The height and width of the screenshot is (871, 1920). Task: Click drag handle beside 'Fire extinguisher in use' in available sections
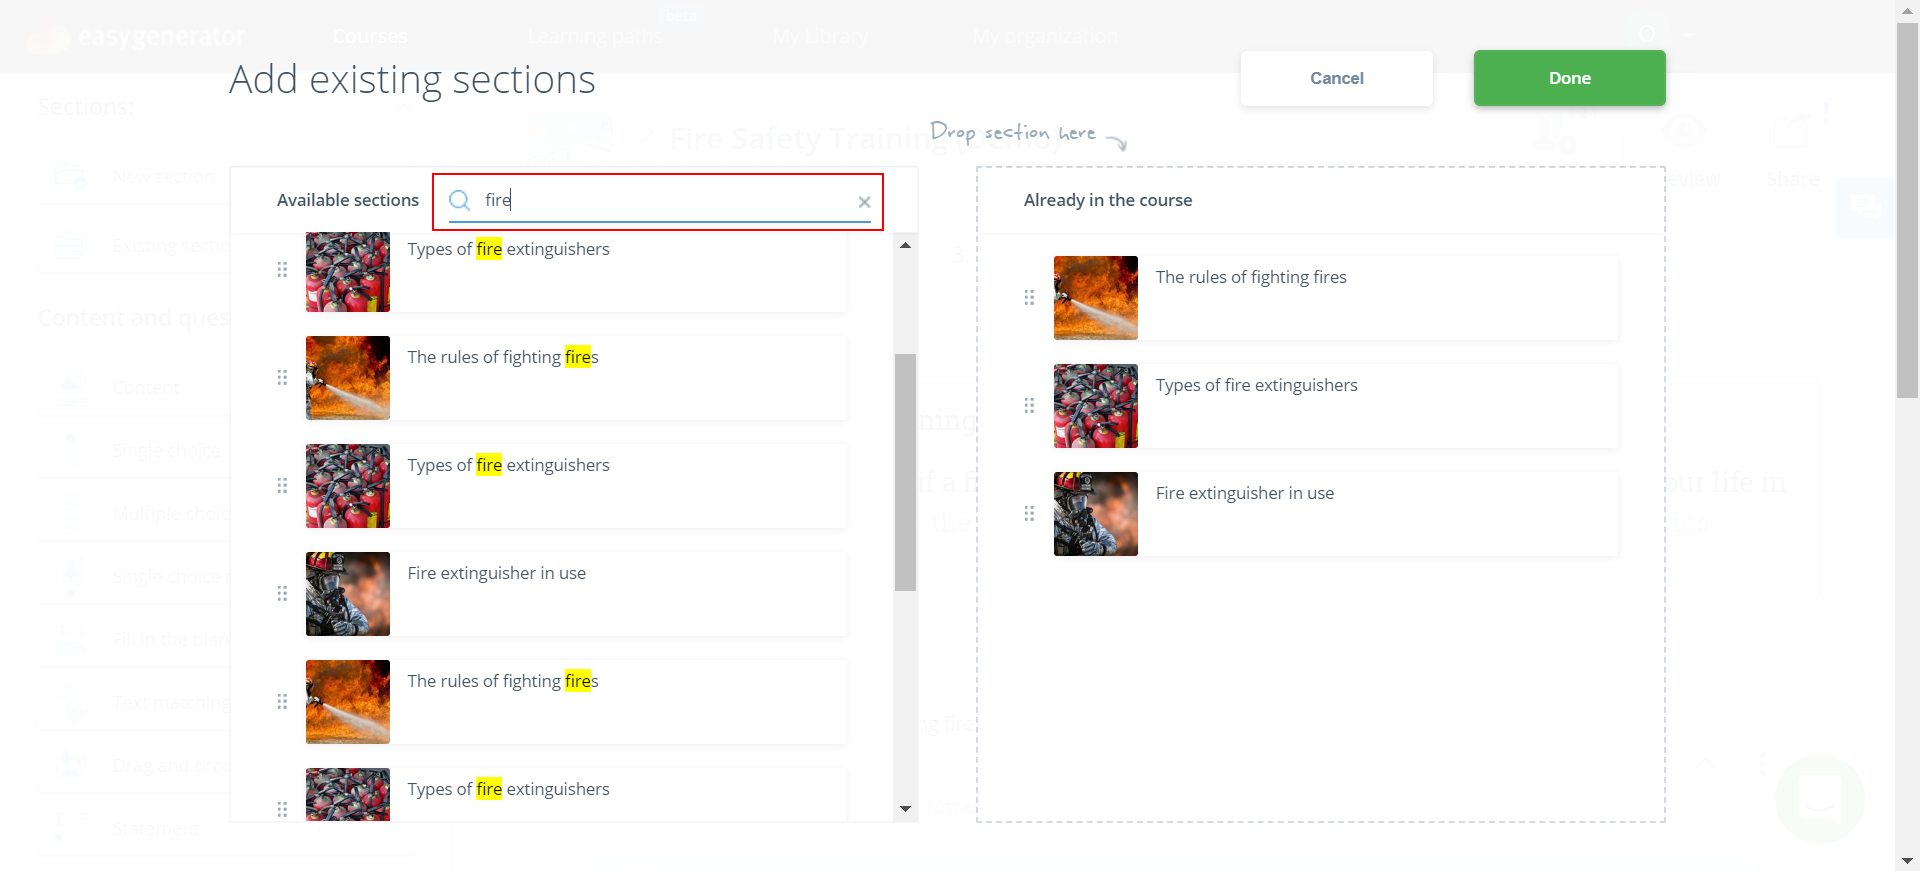tap(282, 594)
